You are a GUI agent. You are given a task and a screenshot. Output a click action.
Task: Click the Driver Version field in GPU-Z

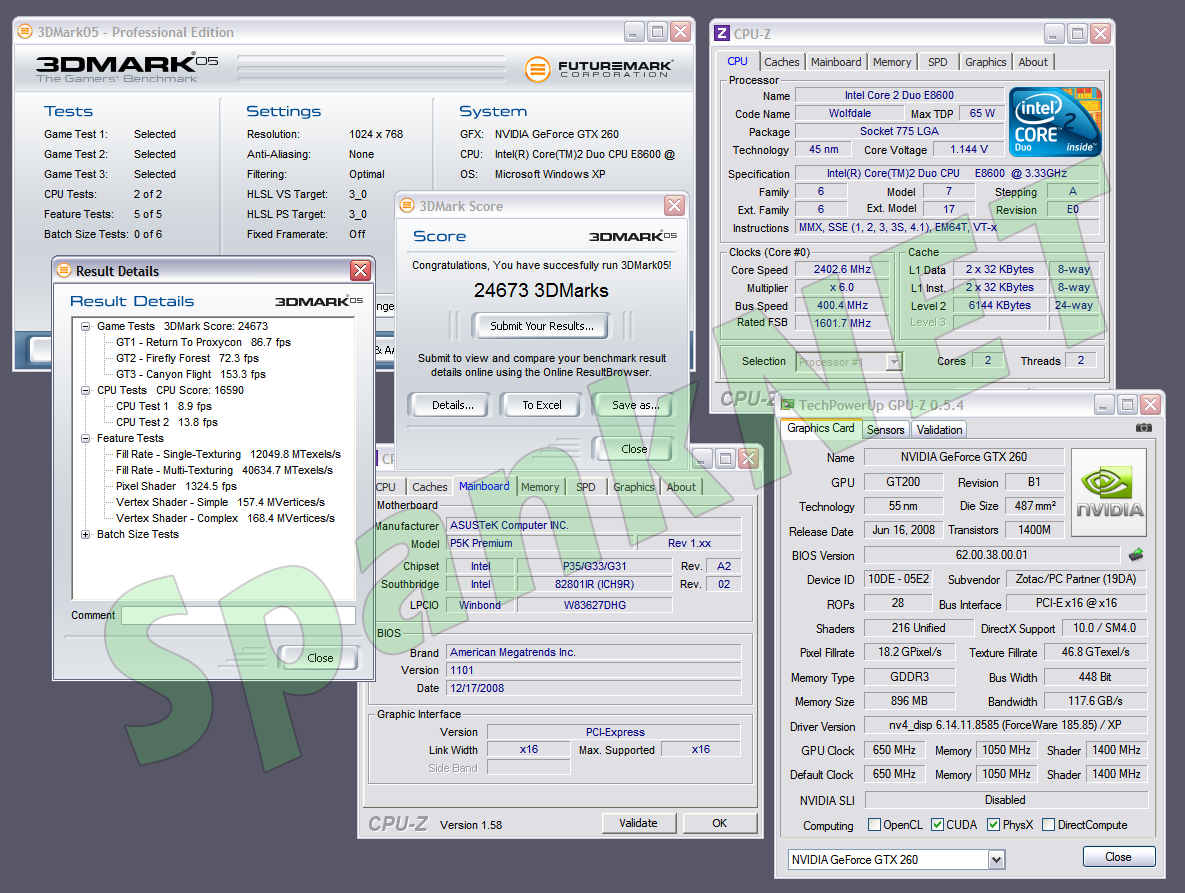[1005, 725]
